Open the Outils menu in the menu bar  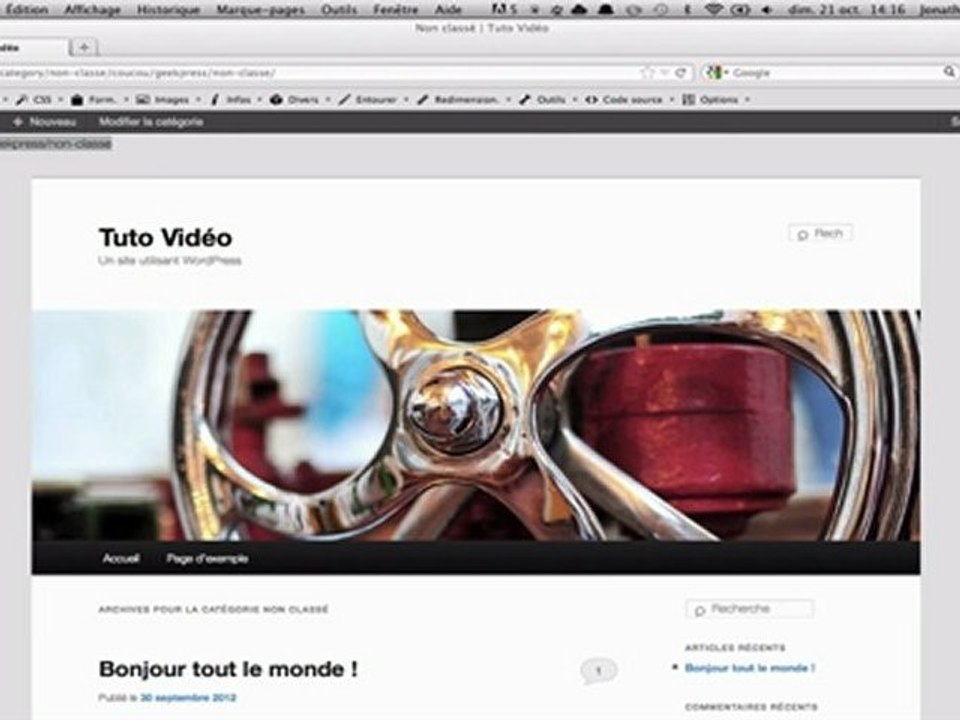click(x=339, y=9)
